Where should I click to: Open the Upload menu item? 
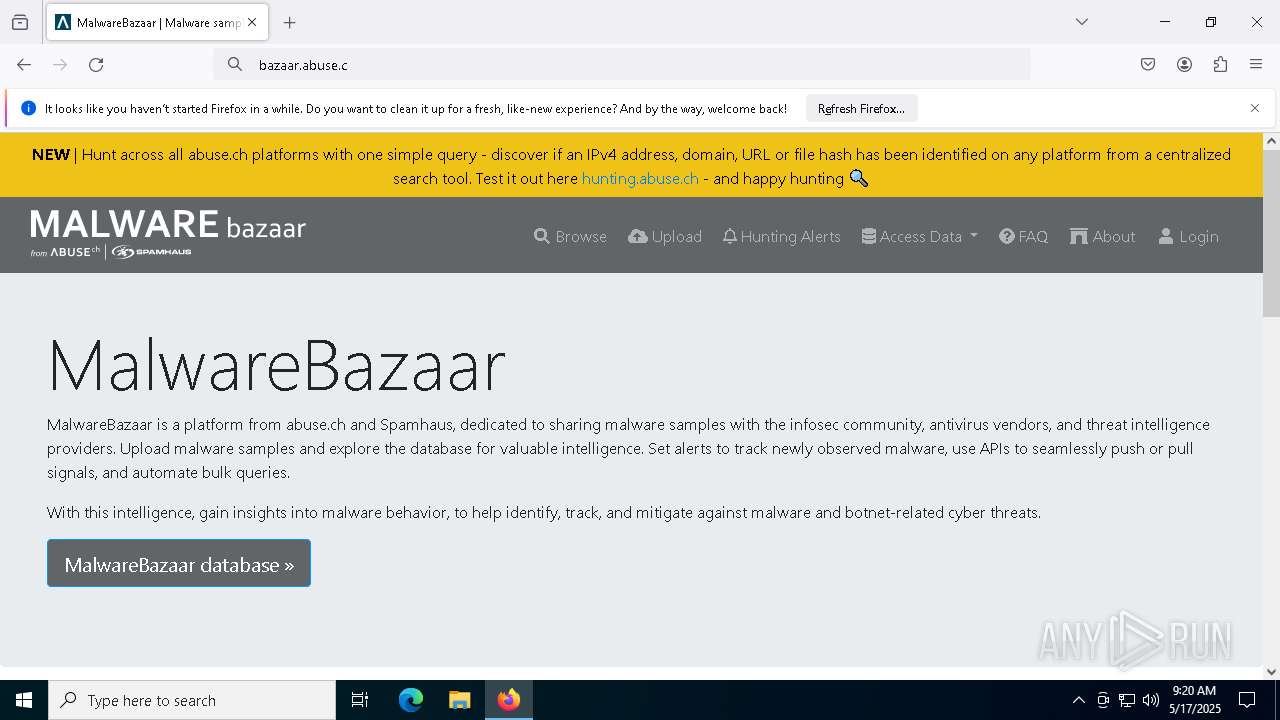coord(665,236)
